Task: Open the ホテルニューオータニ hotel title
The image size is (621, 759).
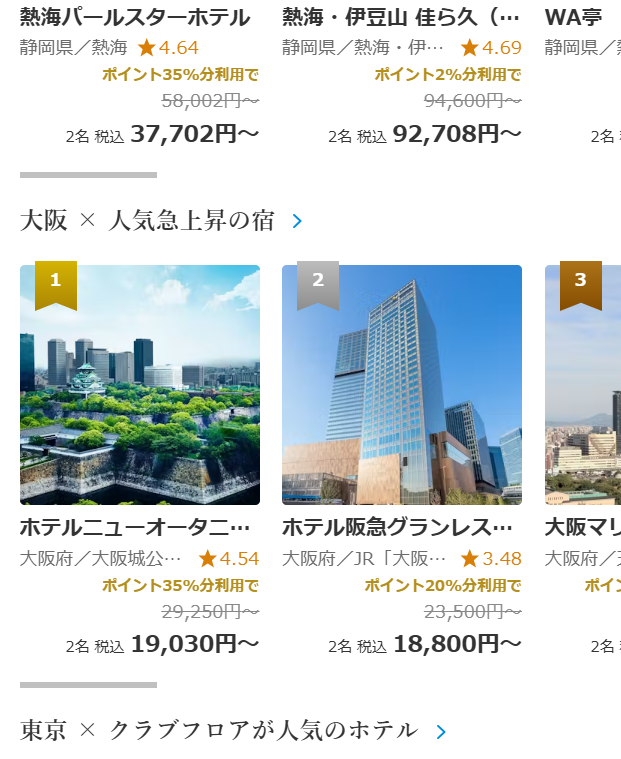Action: coord(135,528)
